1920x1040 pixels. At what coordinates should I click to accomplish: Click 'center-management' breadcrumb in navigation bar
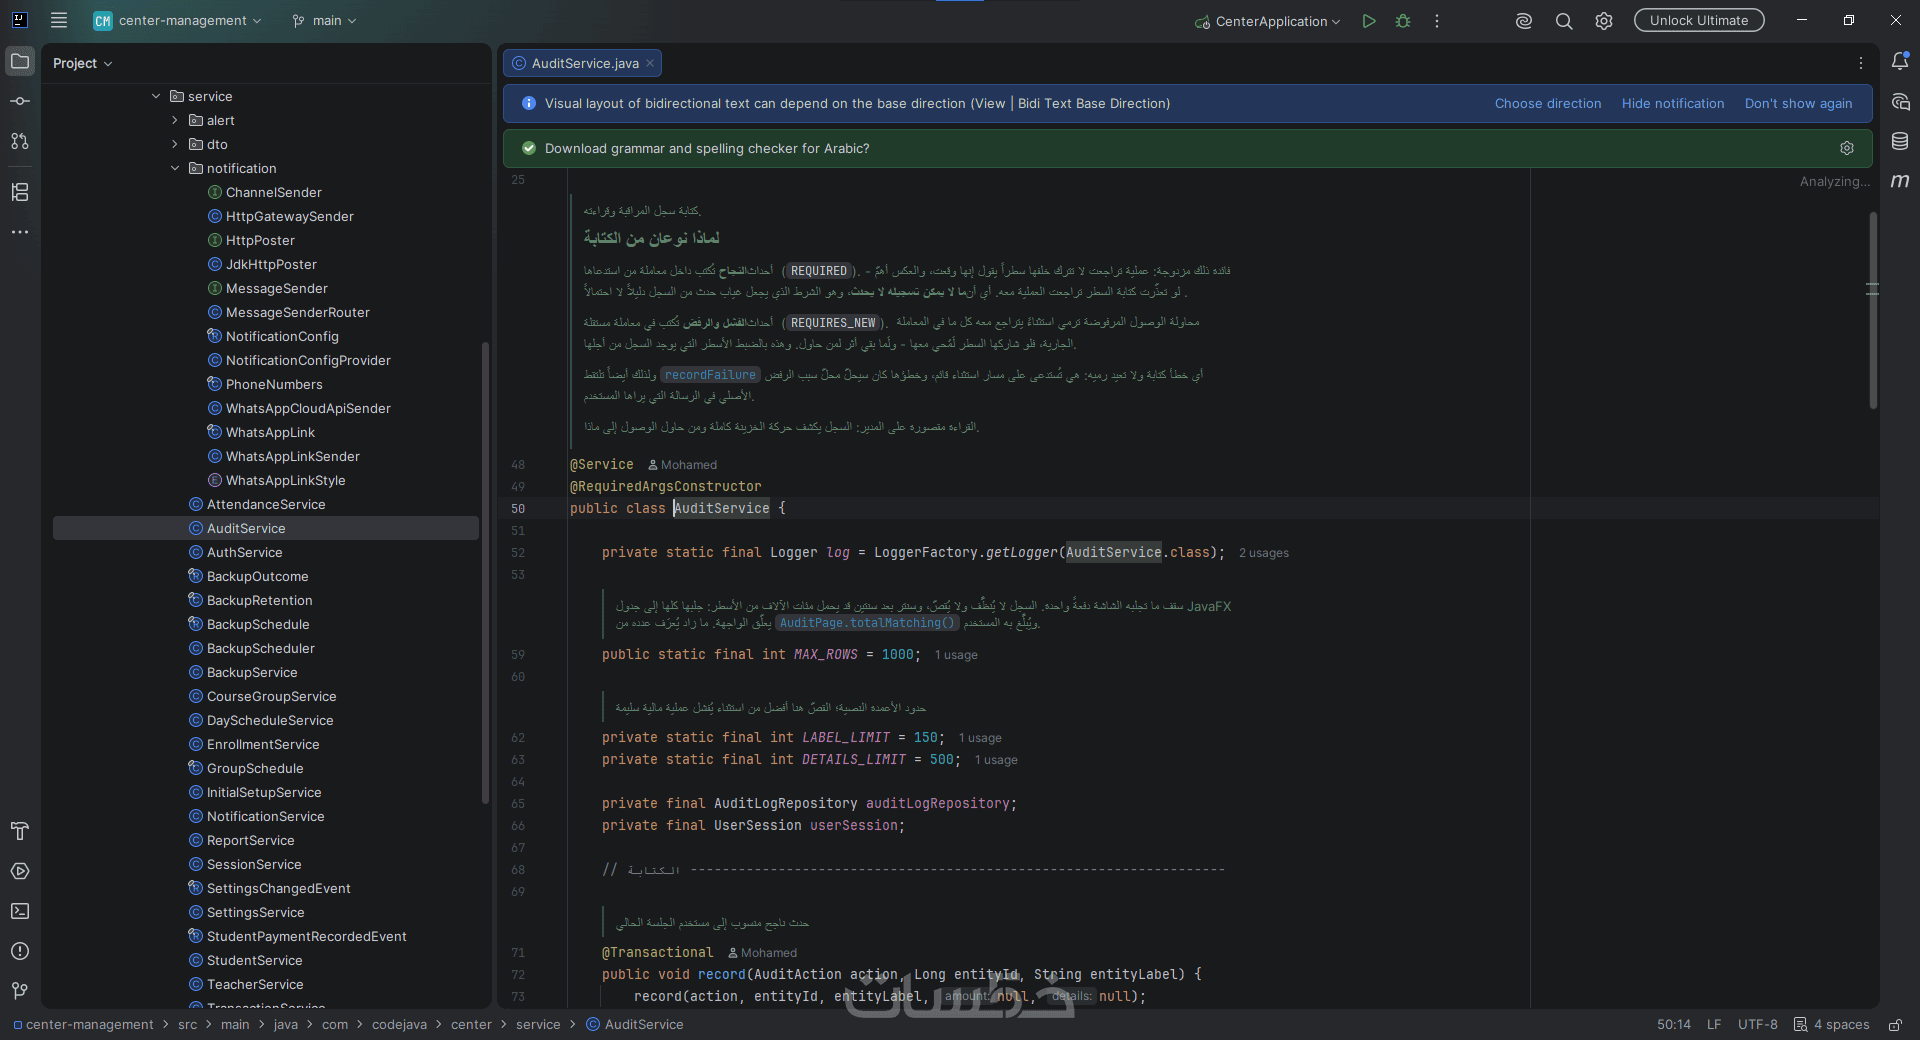[x=83, y=1025]
